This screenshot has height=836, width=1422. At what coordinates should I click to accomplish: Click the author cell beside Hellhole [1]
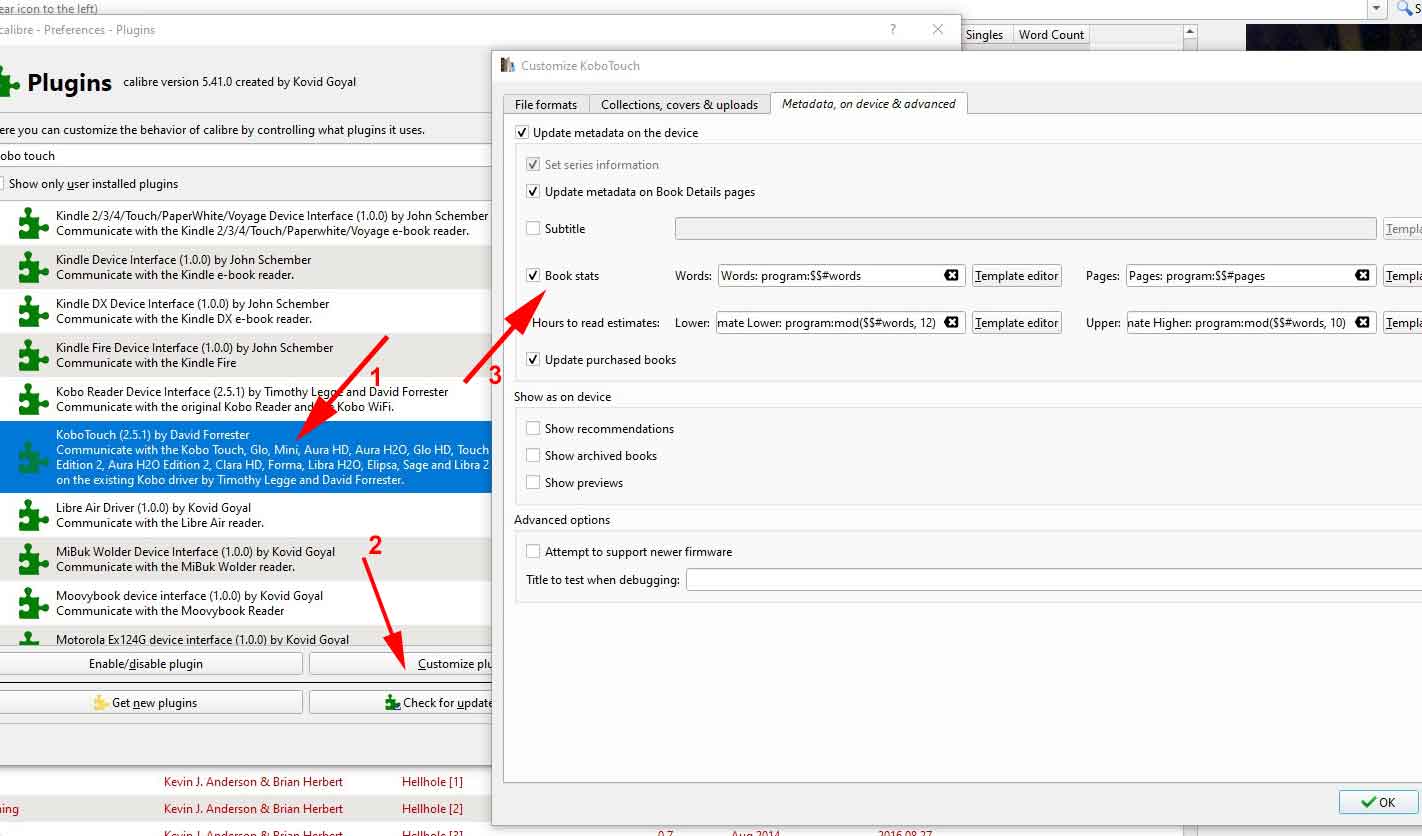coord(253,782)
